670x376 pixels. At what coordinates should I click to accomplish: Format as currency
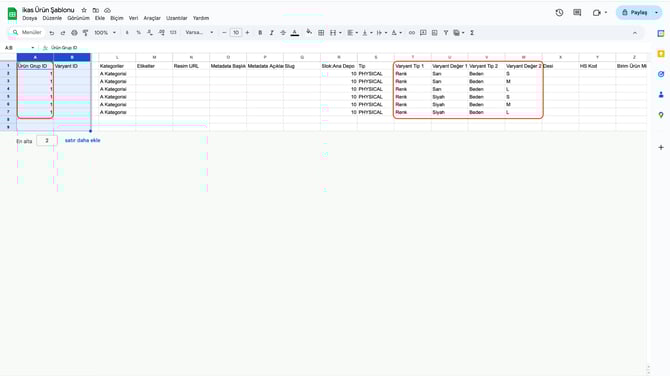tap(127, 33)
